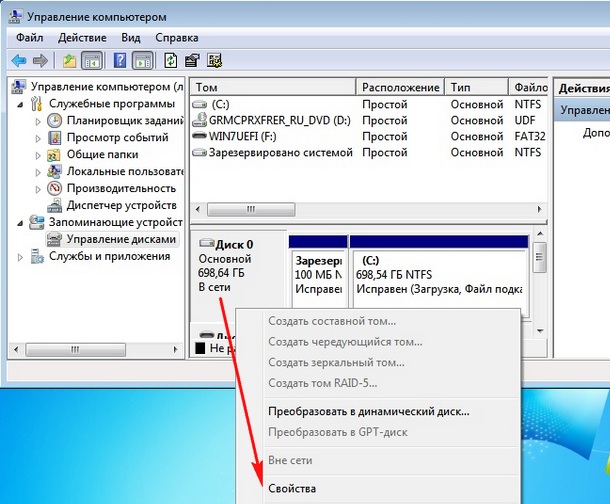610x504 pixels.
Task: Click the Forward arrow toolbar icon
Action: point(40,61)
